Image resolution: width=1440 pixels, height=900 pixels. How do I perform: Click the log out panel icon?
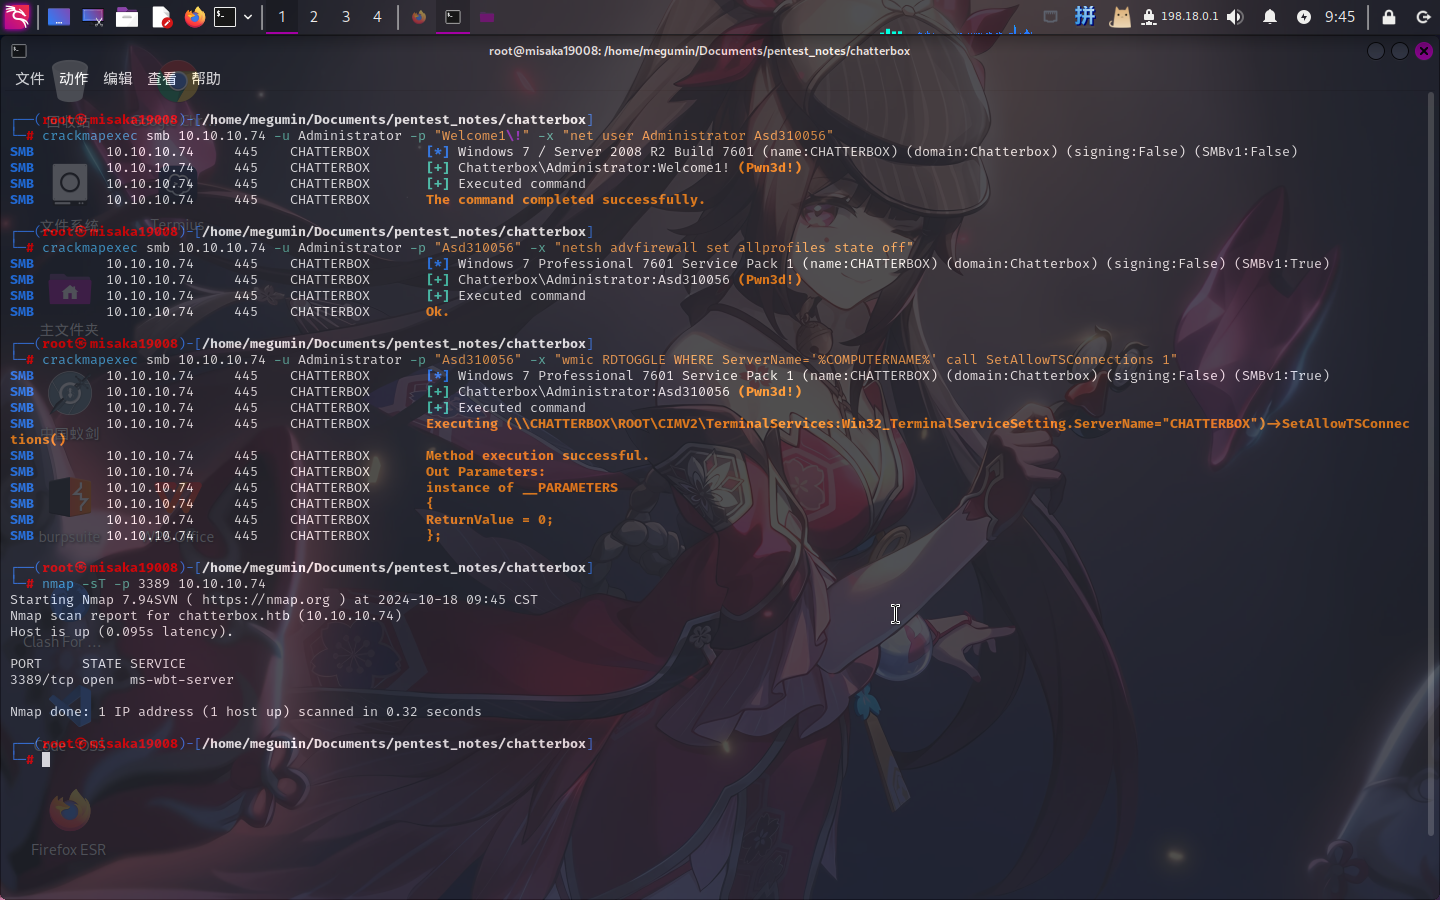(x=1423, y=17)
